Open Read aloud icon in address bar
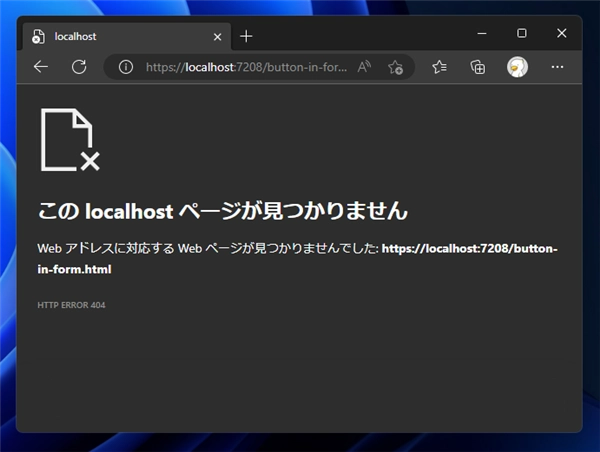 (x=364, y=67)
